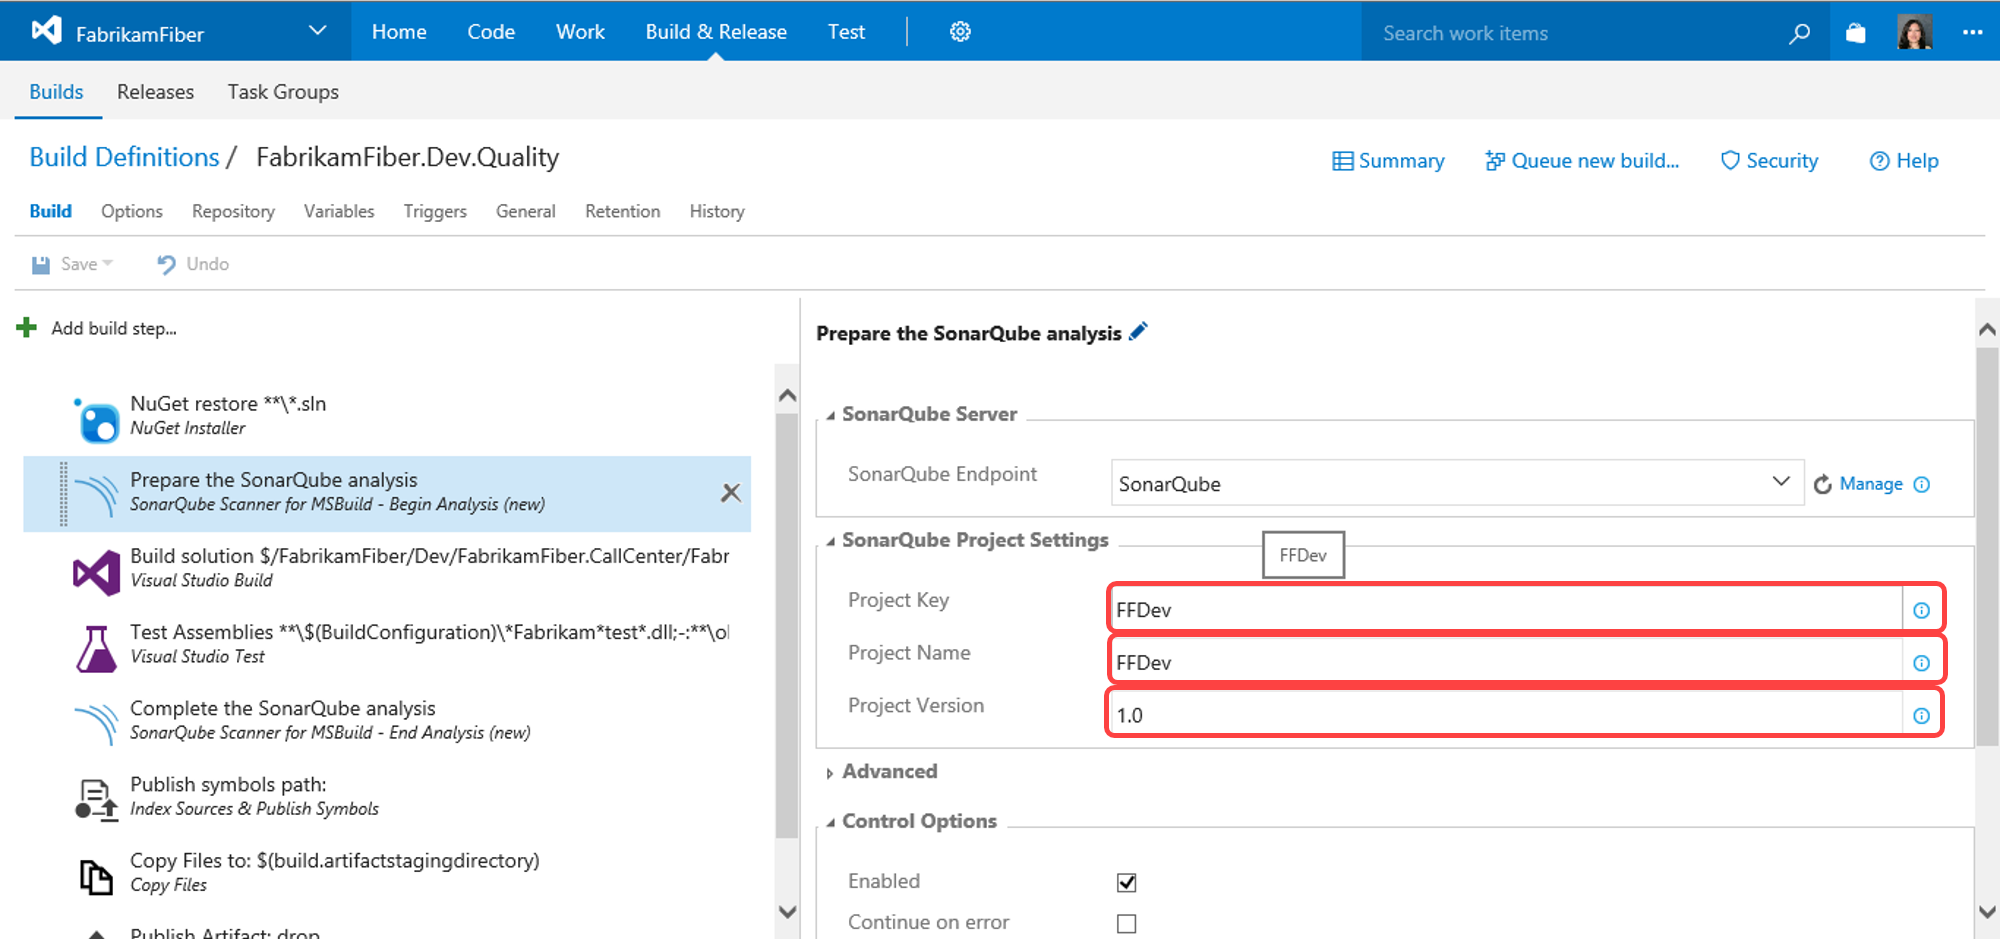2000x939 pixels.
Task: Show info tooltip for Project Version
Action: [x=1922, y=716]
